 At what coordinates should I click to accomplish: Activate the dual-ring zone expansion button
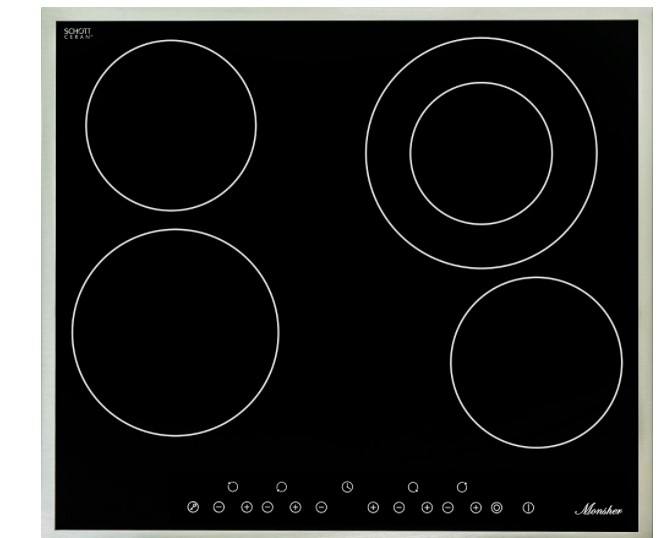tap(497, 508)
